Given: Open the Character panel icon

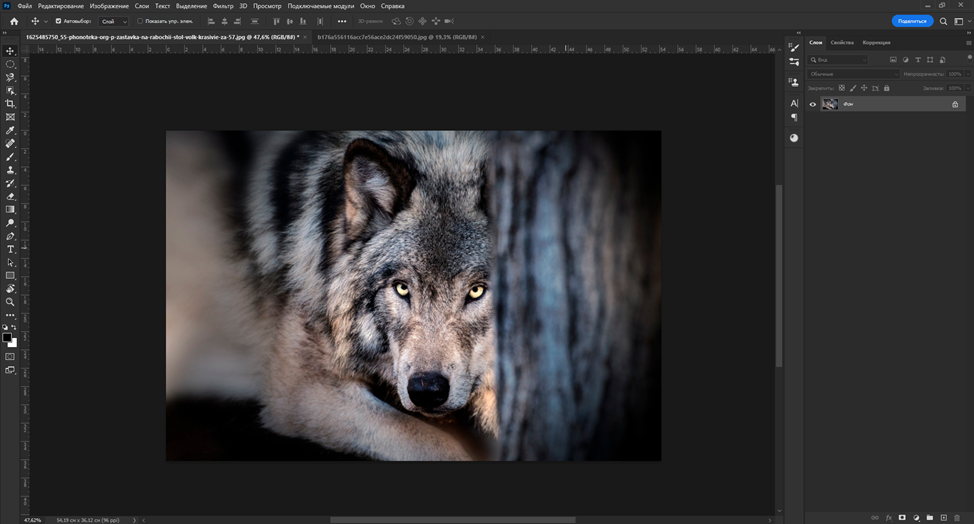Looking at the screenshot, I should tap(794, 103).
